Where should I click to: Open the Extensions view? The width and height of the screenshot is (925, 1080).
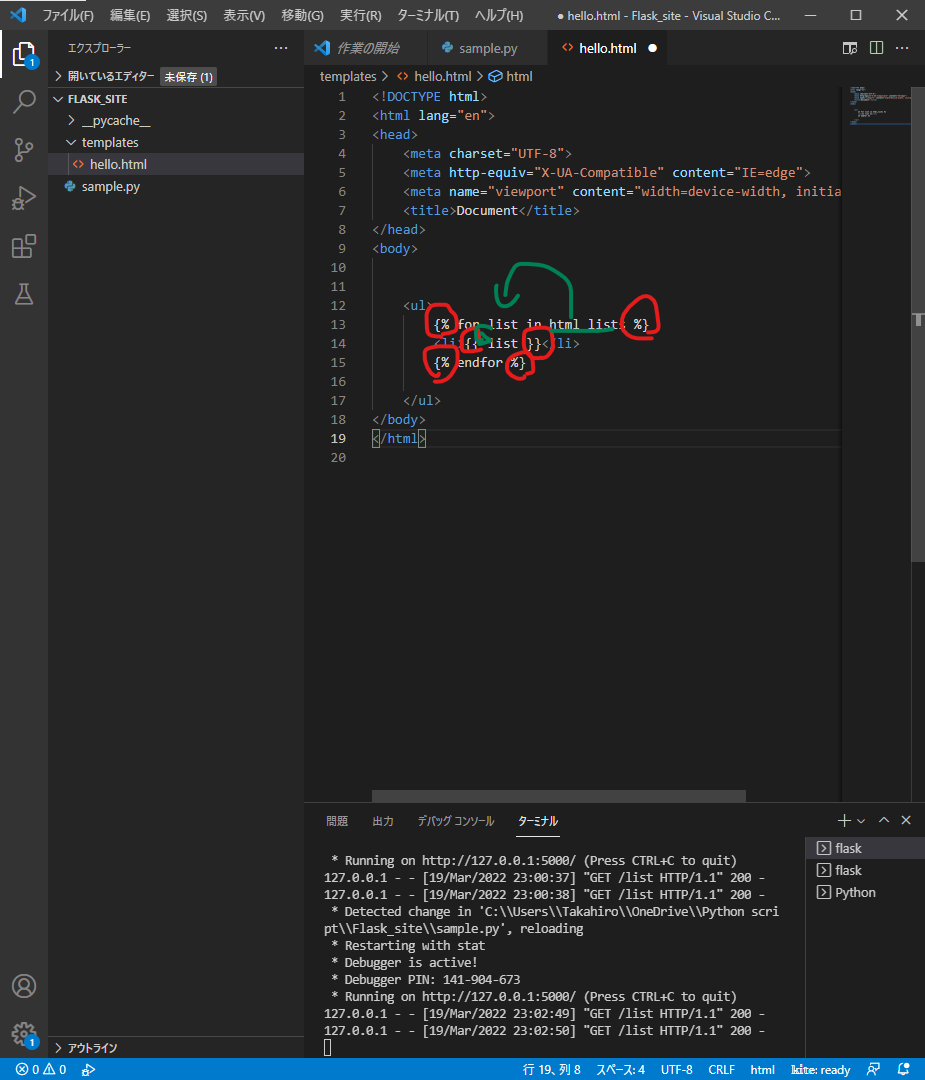24,246
